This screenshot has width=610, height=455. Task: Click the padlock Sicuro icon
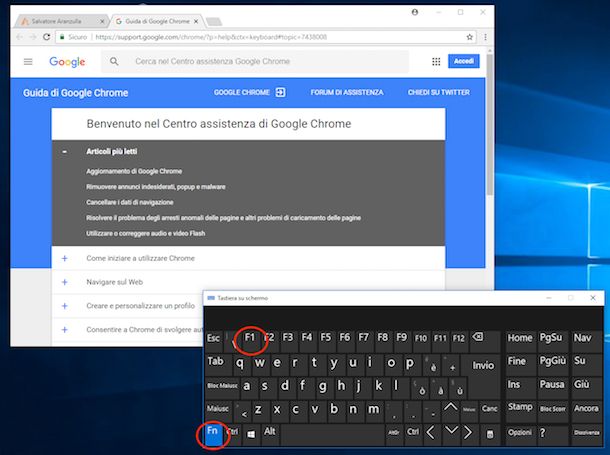(x=62, y=37)
